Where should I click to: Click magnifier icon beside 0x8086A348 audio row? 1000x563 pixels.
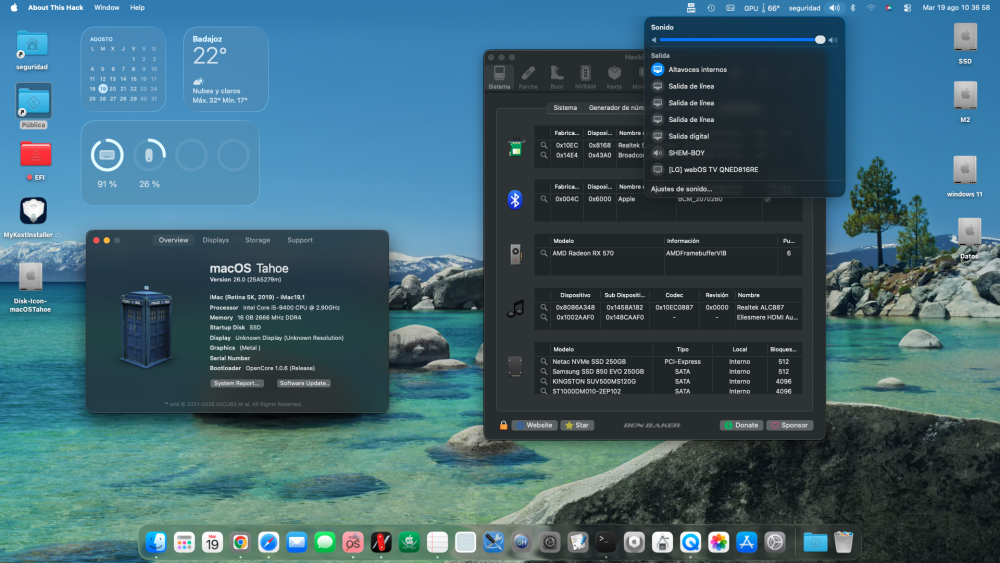tap(544, 307)
